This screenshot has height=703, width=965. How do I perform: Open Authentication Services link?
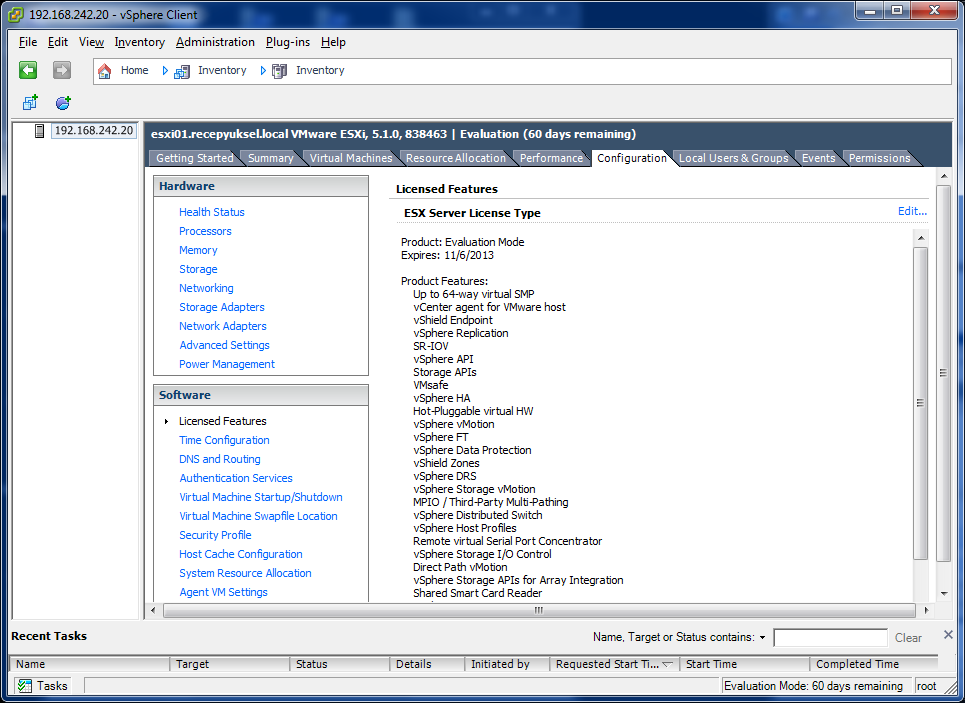coord(236,478)
